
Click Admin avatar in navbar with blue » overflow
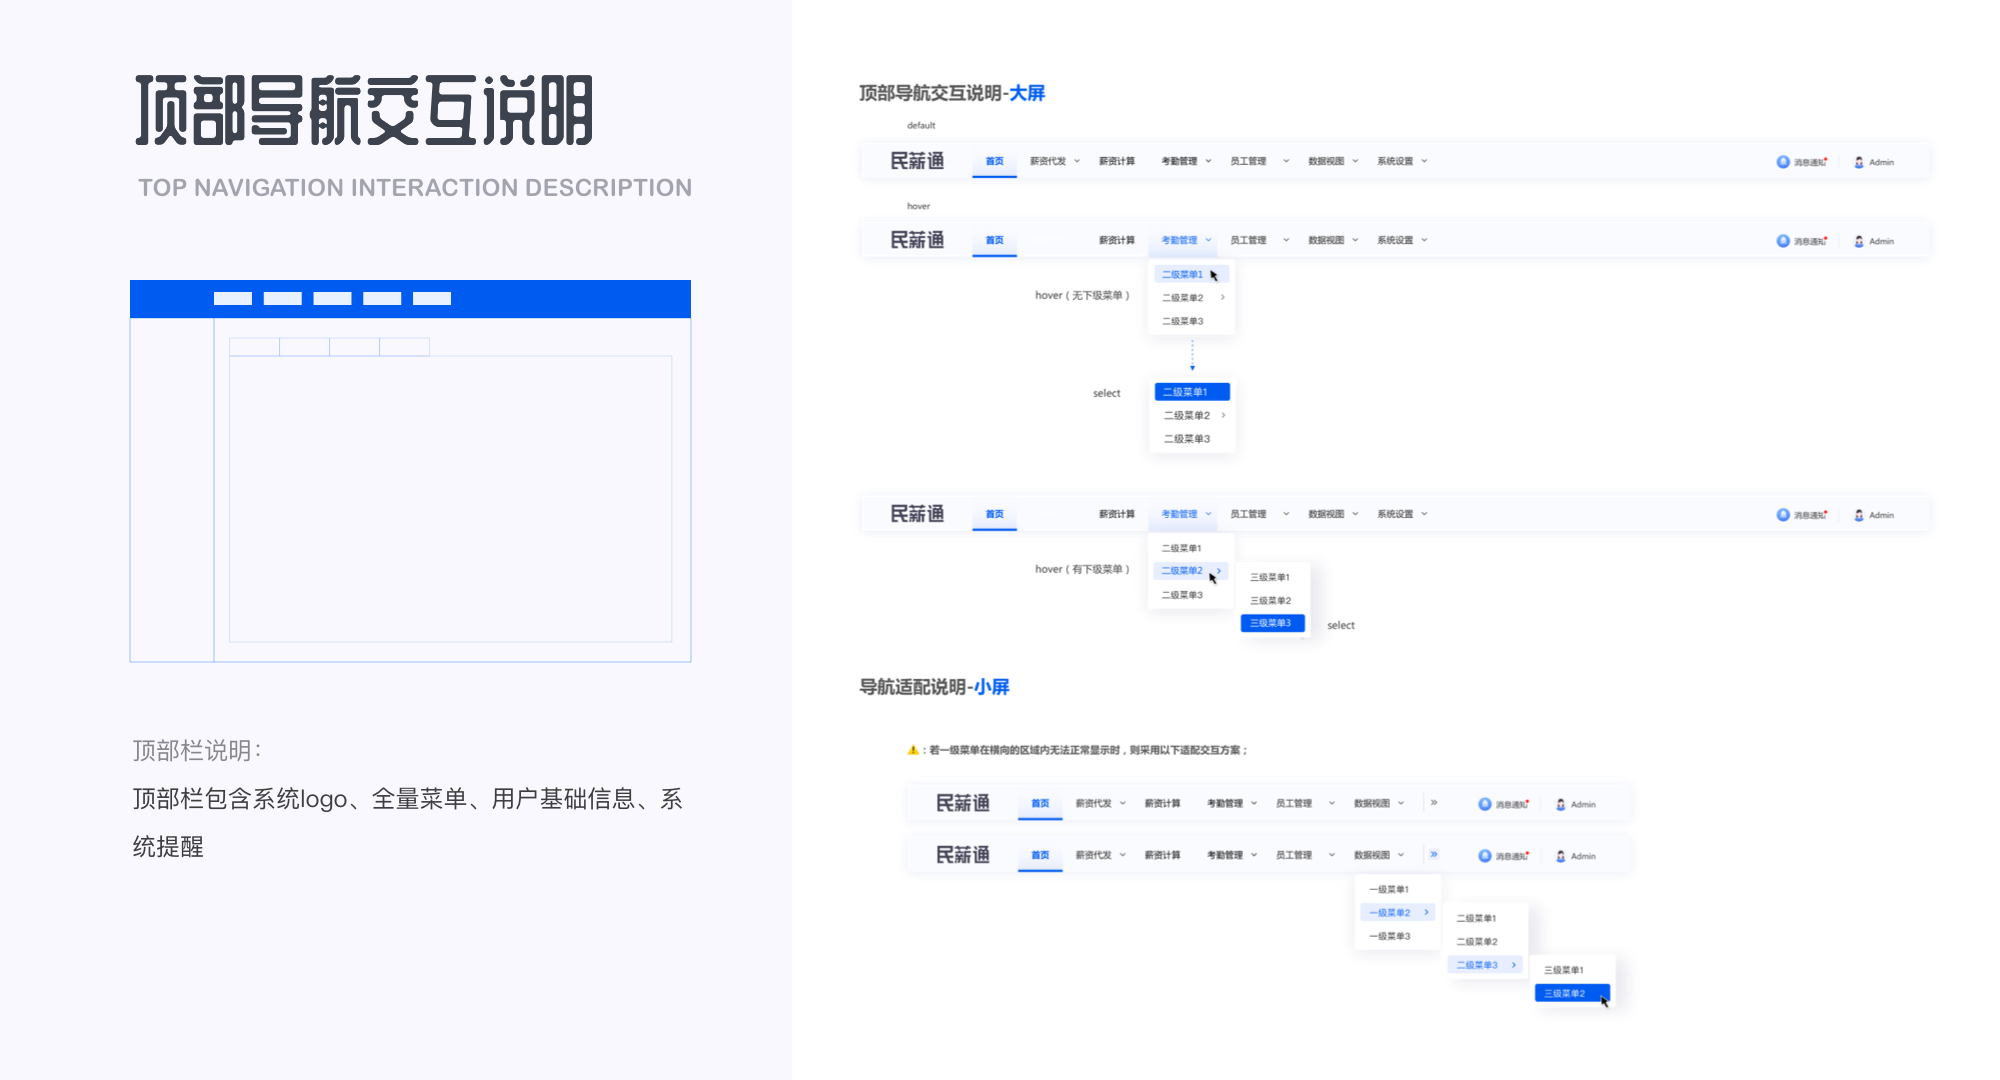pyautogui.click(x=1561, y=856)
